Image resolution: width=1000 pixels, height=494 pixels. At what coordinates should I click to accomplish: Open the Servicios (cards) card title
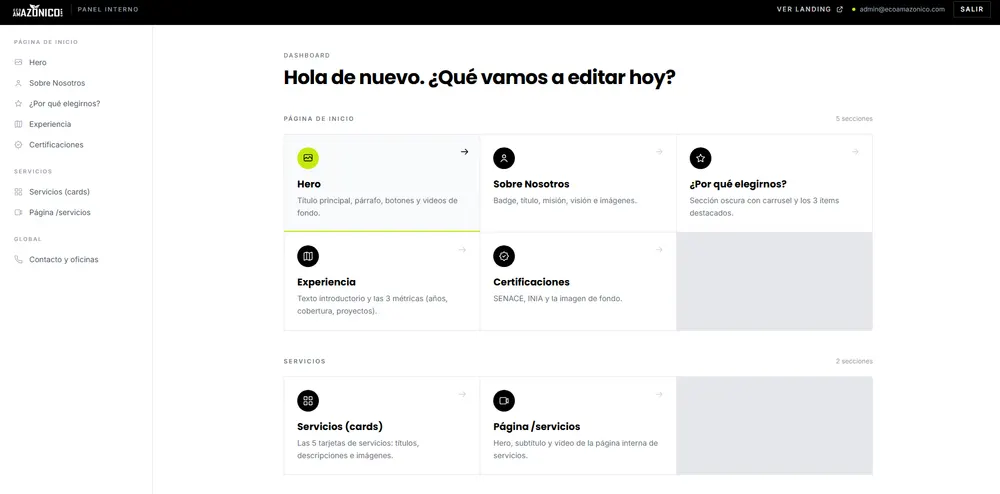click(340, 427)
